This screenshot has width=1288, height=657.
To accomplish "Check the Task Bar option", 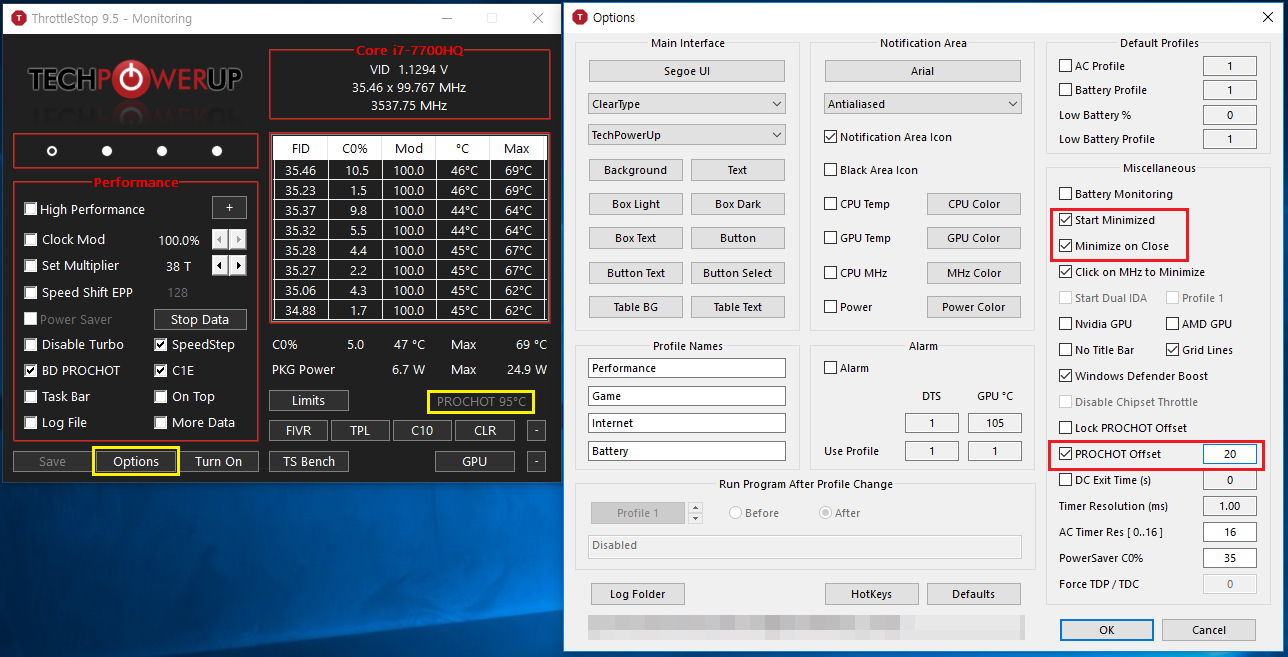I will pyautogui.click(x=31, y=397).
